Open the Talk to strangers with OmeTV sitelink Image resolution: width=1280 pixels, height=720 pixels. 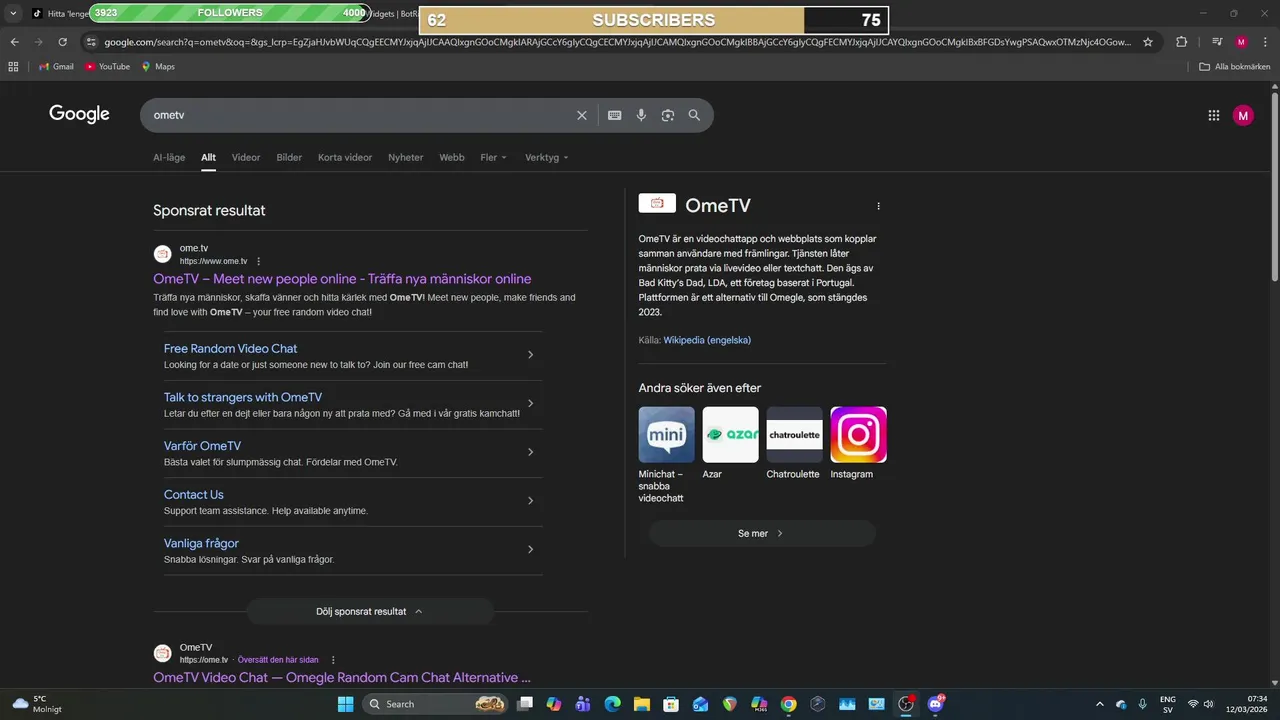(x=243, y=397)
